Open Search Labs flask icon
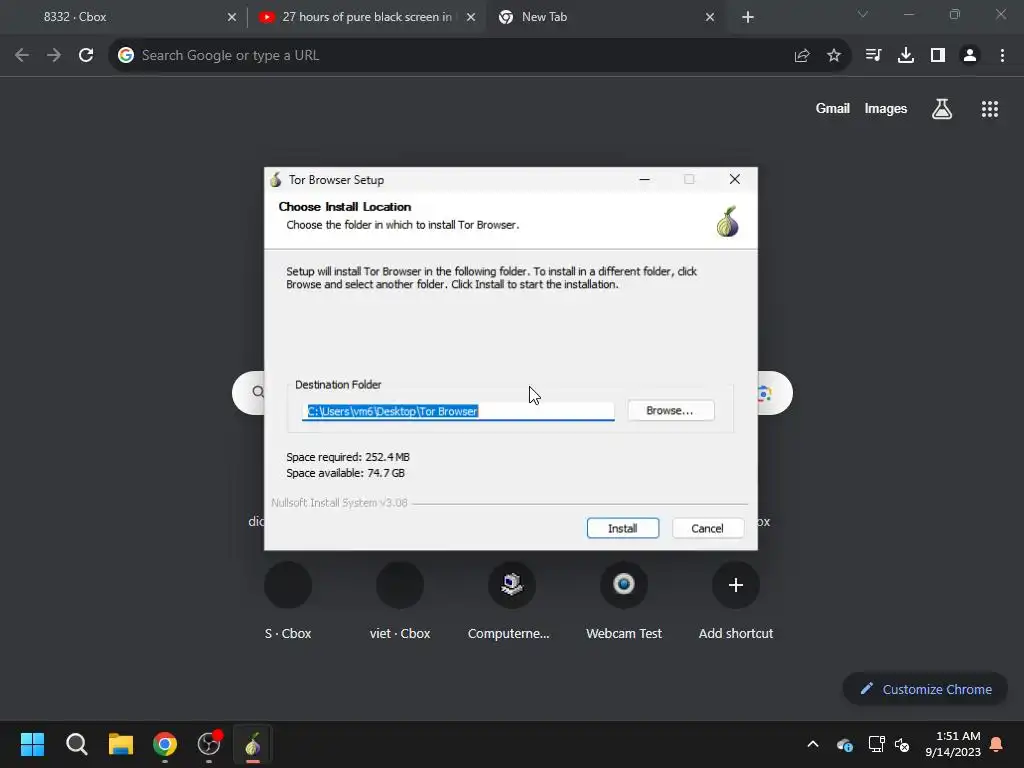The image size is (1024, 768). [x=942, y=109]
